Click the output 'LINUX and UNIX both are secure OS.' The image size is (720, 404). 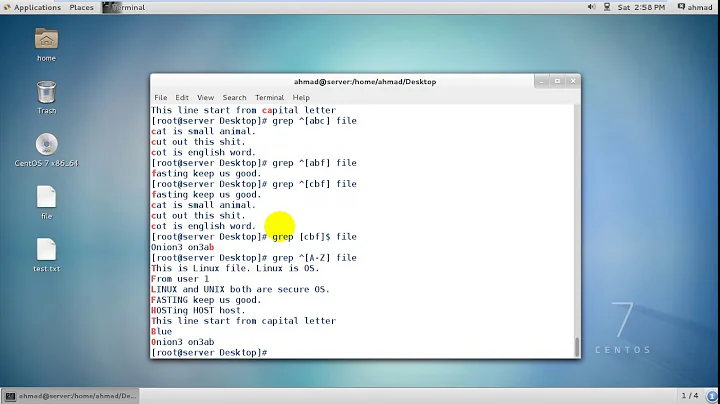[240, 289]
